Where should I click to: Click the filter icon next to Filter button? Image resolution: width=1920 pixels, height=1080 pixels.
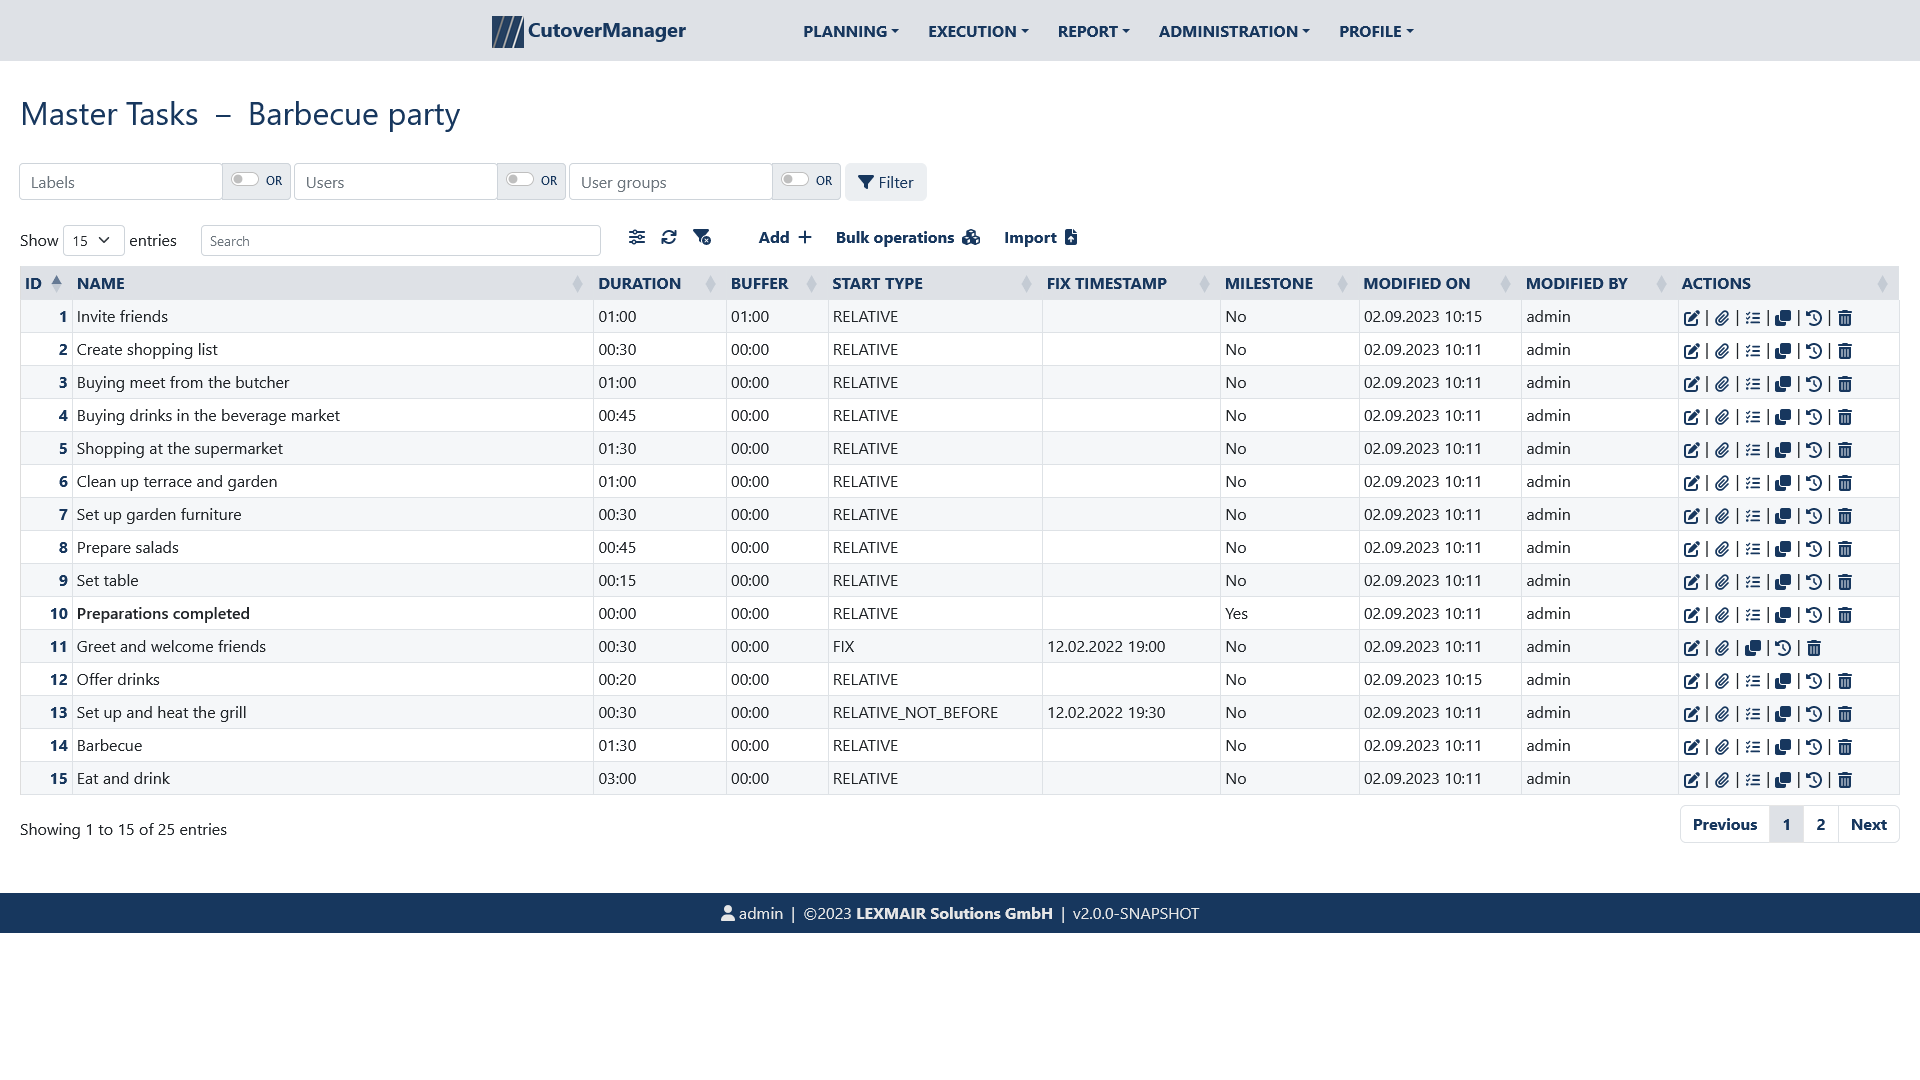(866, 182)
